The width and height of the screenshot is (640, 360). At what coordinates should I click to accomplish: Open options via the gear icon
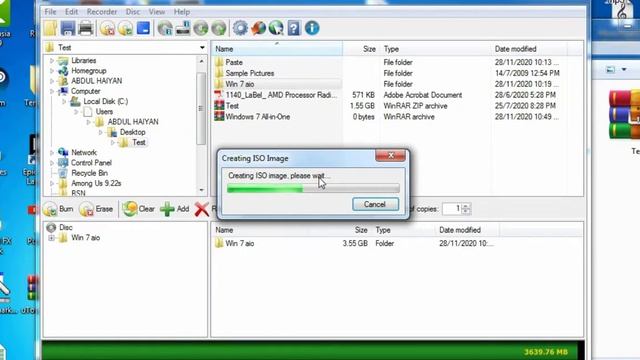[x=240, y=28]
